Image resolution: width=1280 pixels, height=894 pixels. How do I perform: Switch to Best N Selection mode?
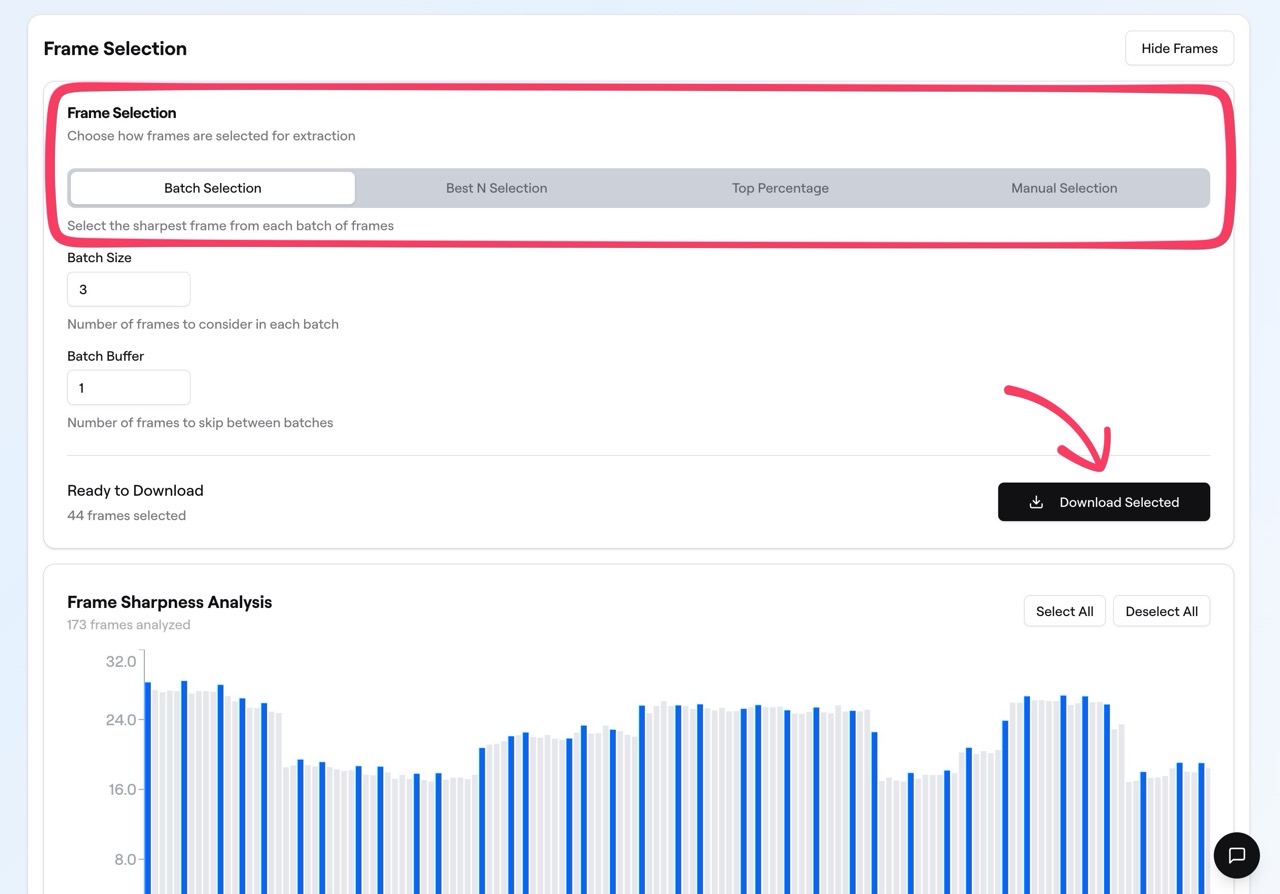pos(496,188)
